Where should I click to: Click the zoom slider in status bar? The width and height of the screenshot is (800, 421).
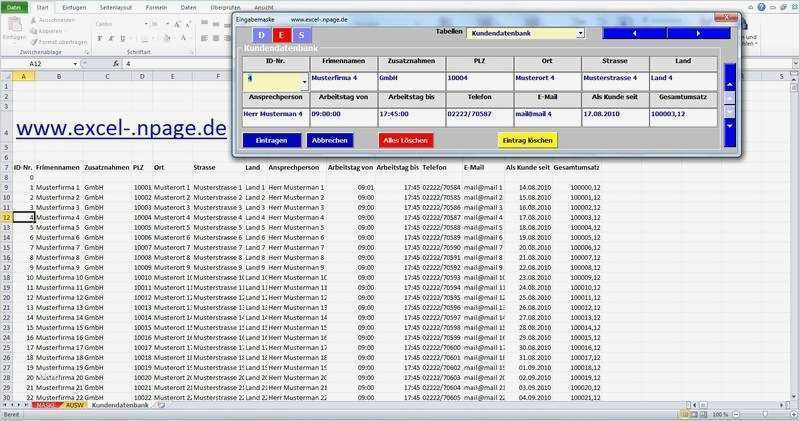click(764, 414)
